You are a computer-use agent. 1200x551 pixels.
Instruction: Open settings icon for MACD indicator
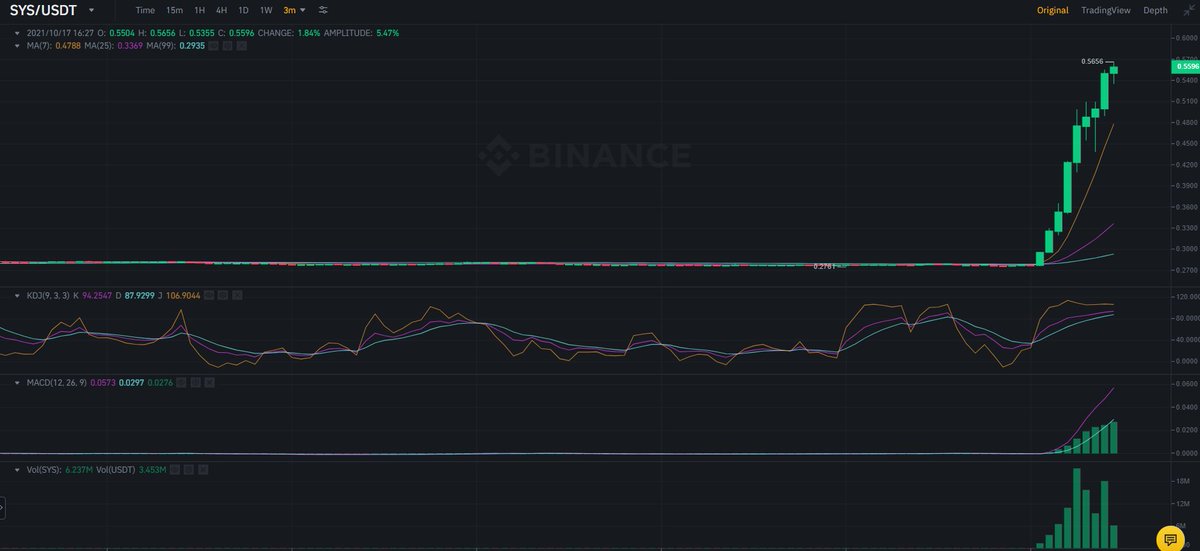pyautogui.click(x=195, y=383)
